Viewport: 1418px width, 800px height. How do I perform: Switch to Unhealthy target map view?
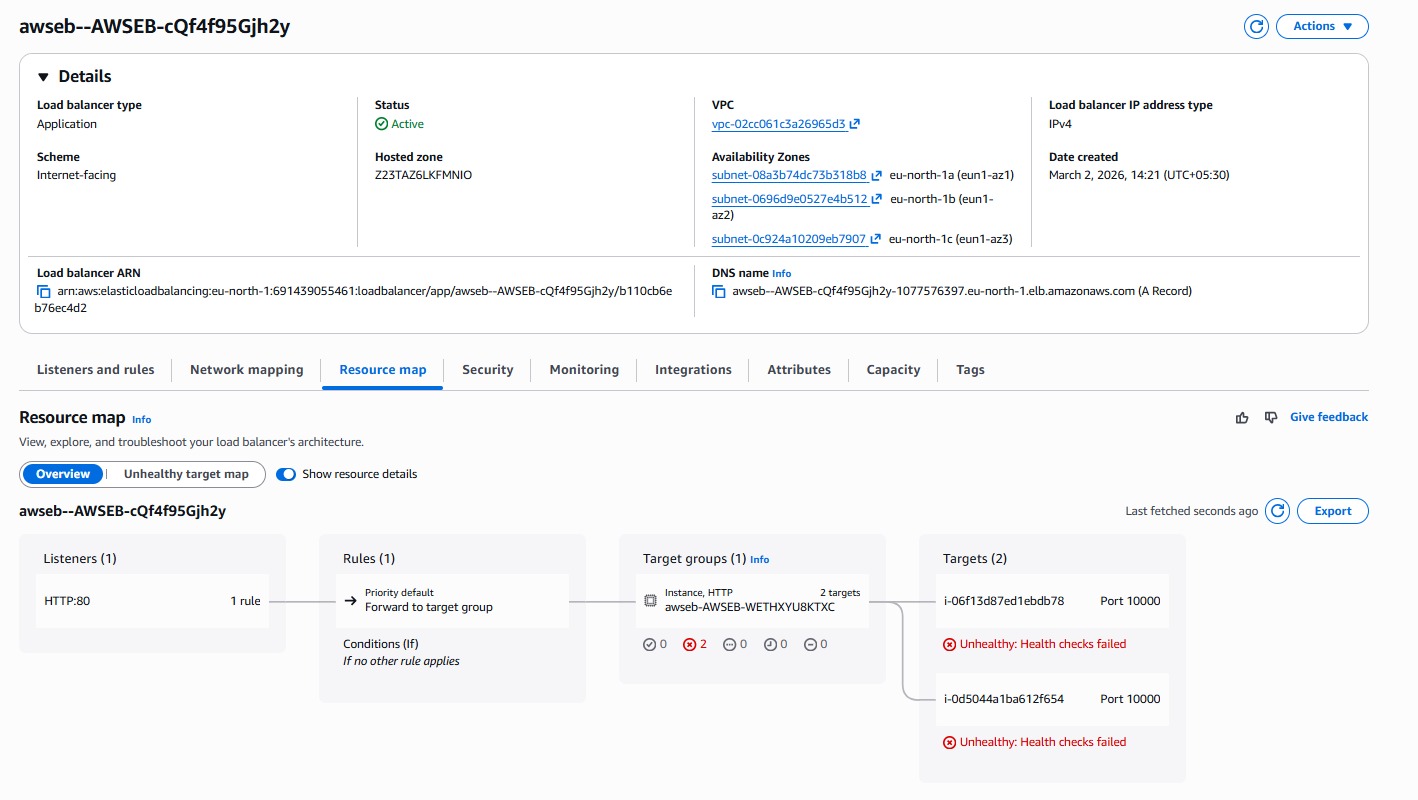coord(186,474)
